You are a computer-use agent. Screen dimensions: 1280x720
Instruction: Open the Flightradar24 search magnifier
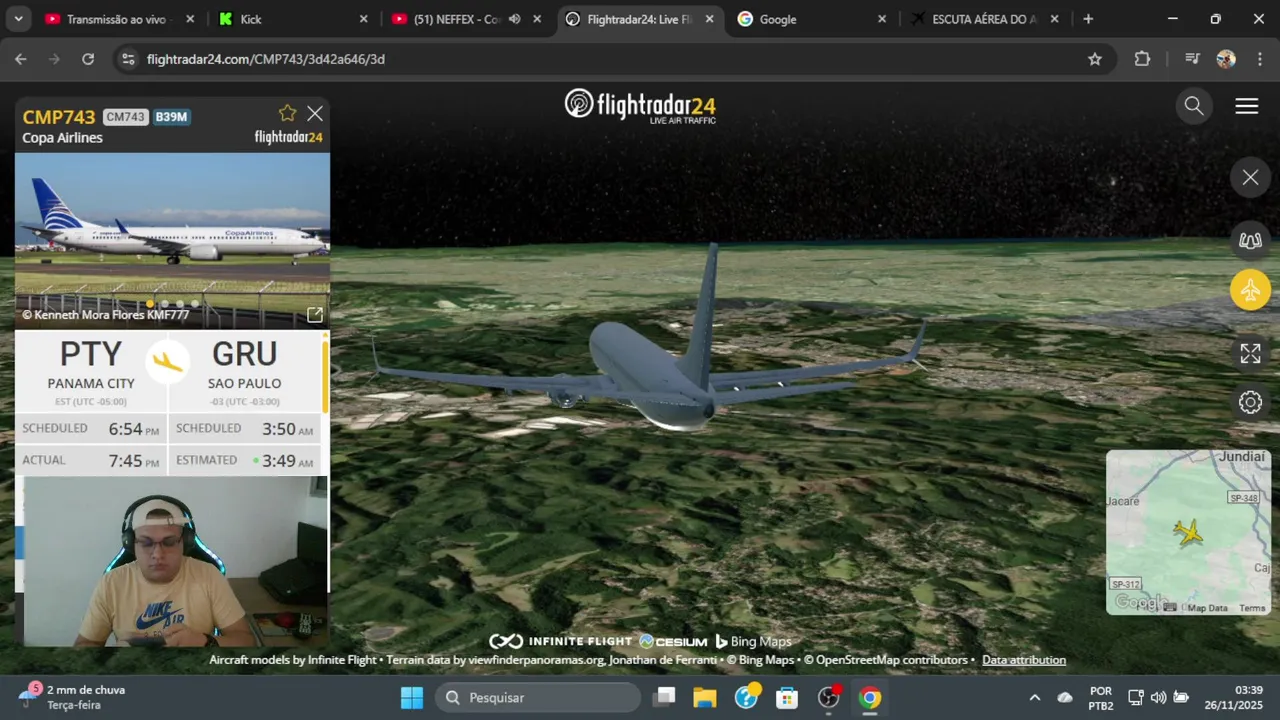1194,106
